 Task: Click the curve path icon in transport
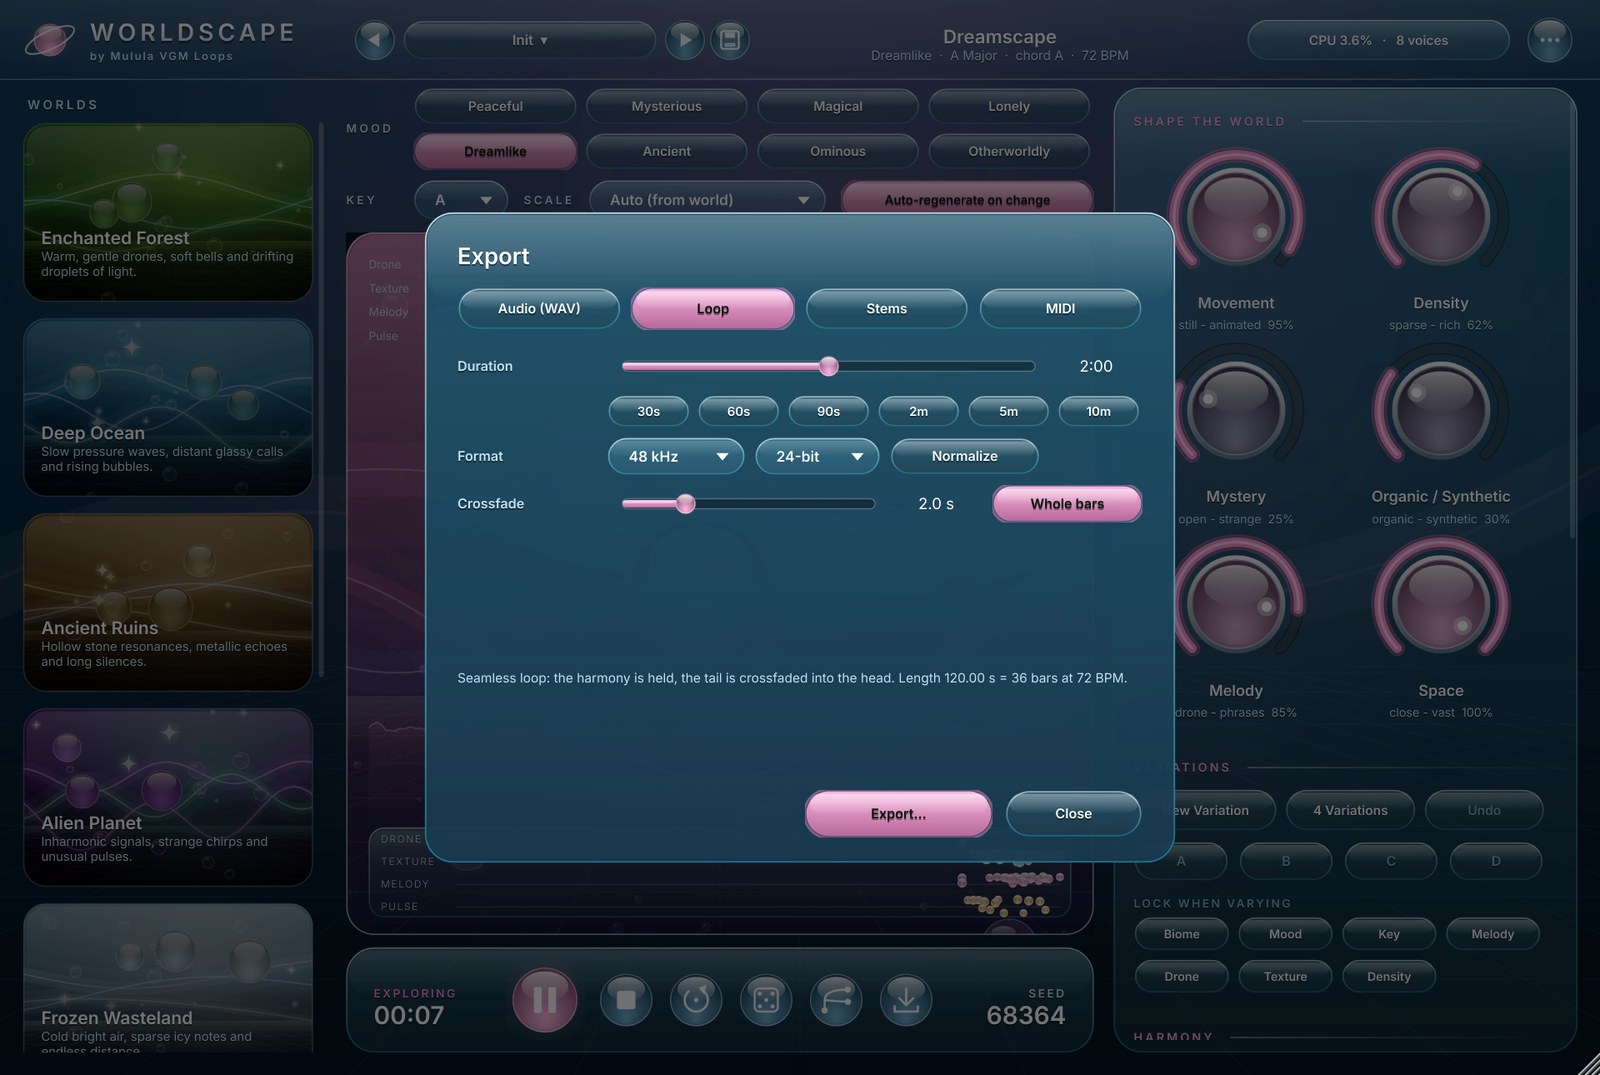(836, 999)
